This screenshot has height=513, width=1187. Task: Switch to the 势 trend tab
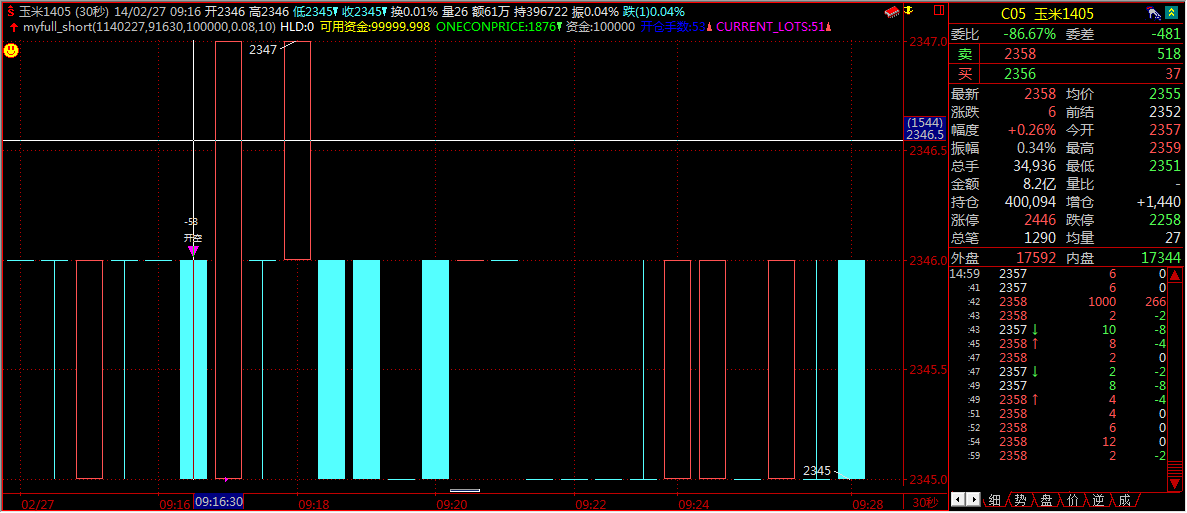1020,499
